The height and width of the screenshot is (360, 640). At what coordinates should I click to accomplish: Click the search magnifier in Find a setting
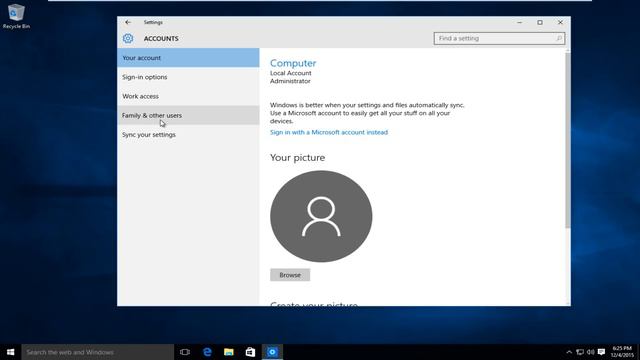pyautogui.click(x=559, y=38)
